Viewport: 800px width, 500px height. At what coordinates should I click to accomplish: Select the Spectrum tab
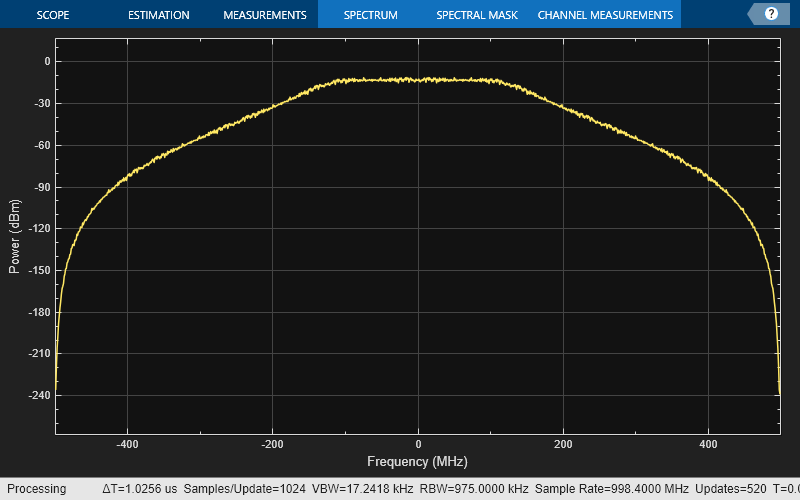pos(370,15)
